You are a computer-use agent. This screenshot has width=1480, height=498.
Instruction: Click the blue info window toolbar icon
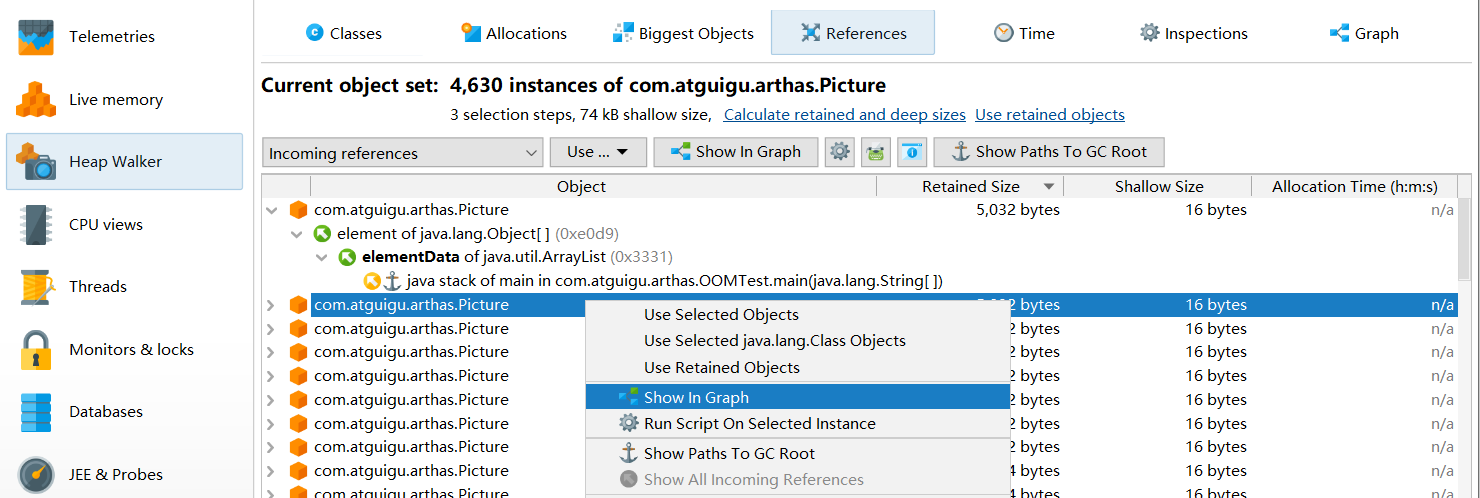click(x=912, y=152)
